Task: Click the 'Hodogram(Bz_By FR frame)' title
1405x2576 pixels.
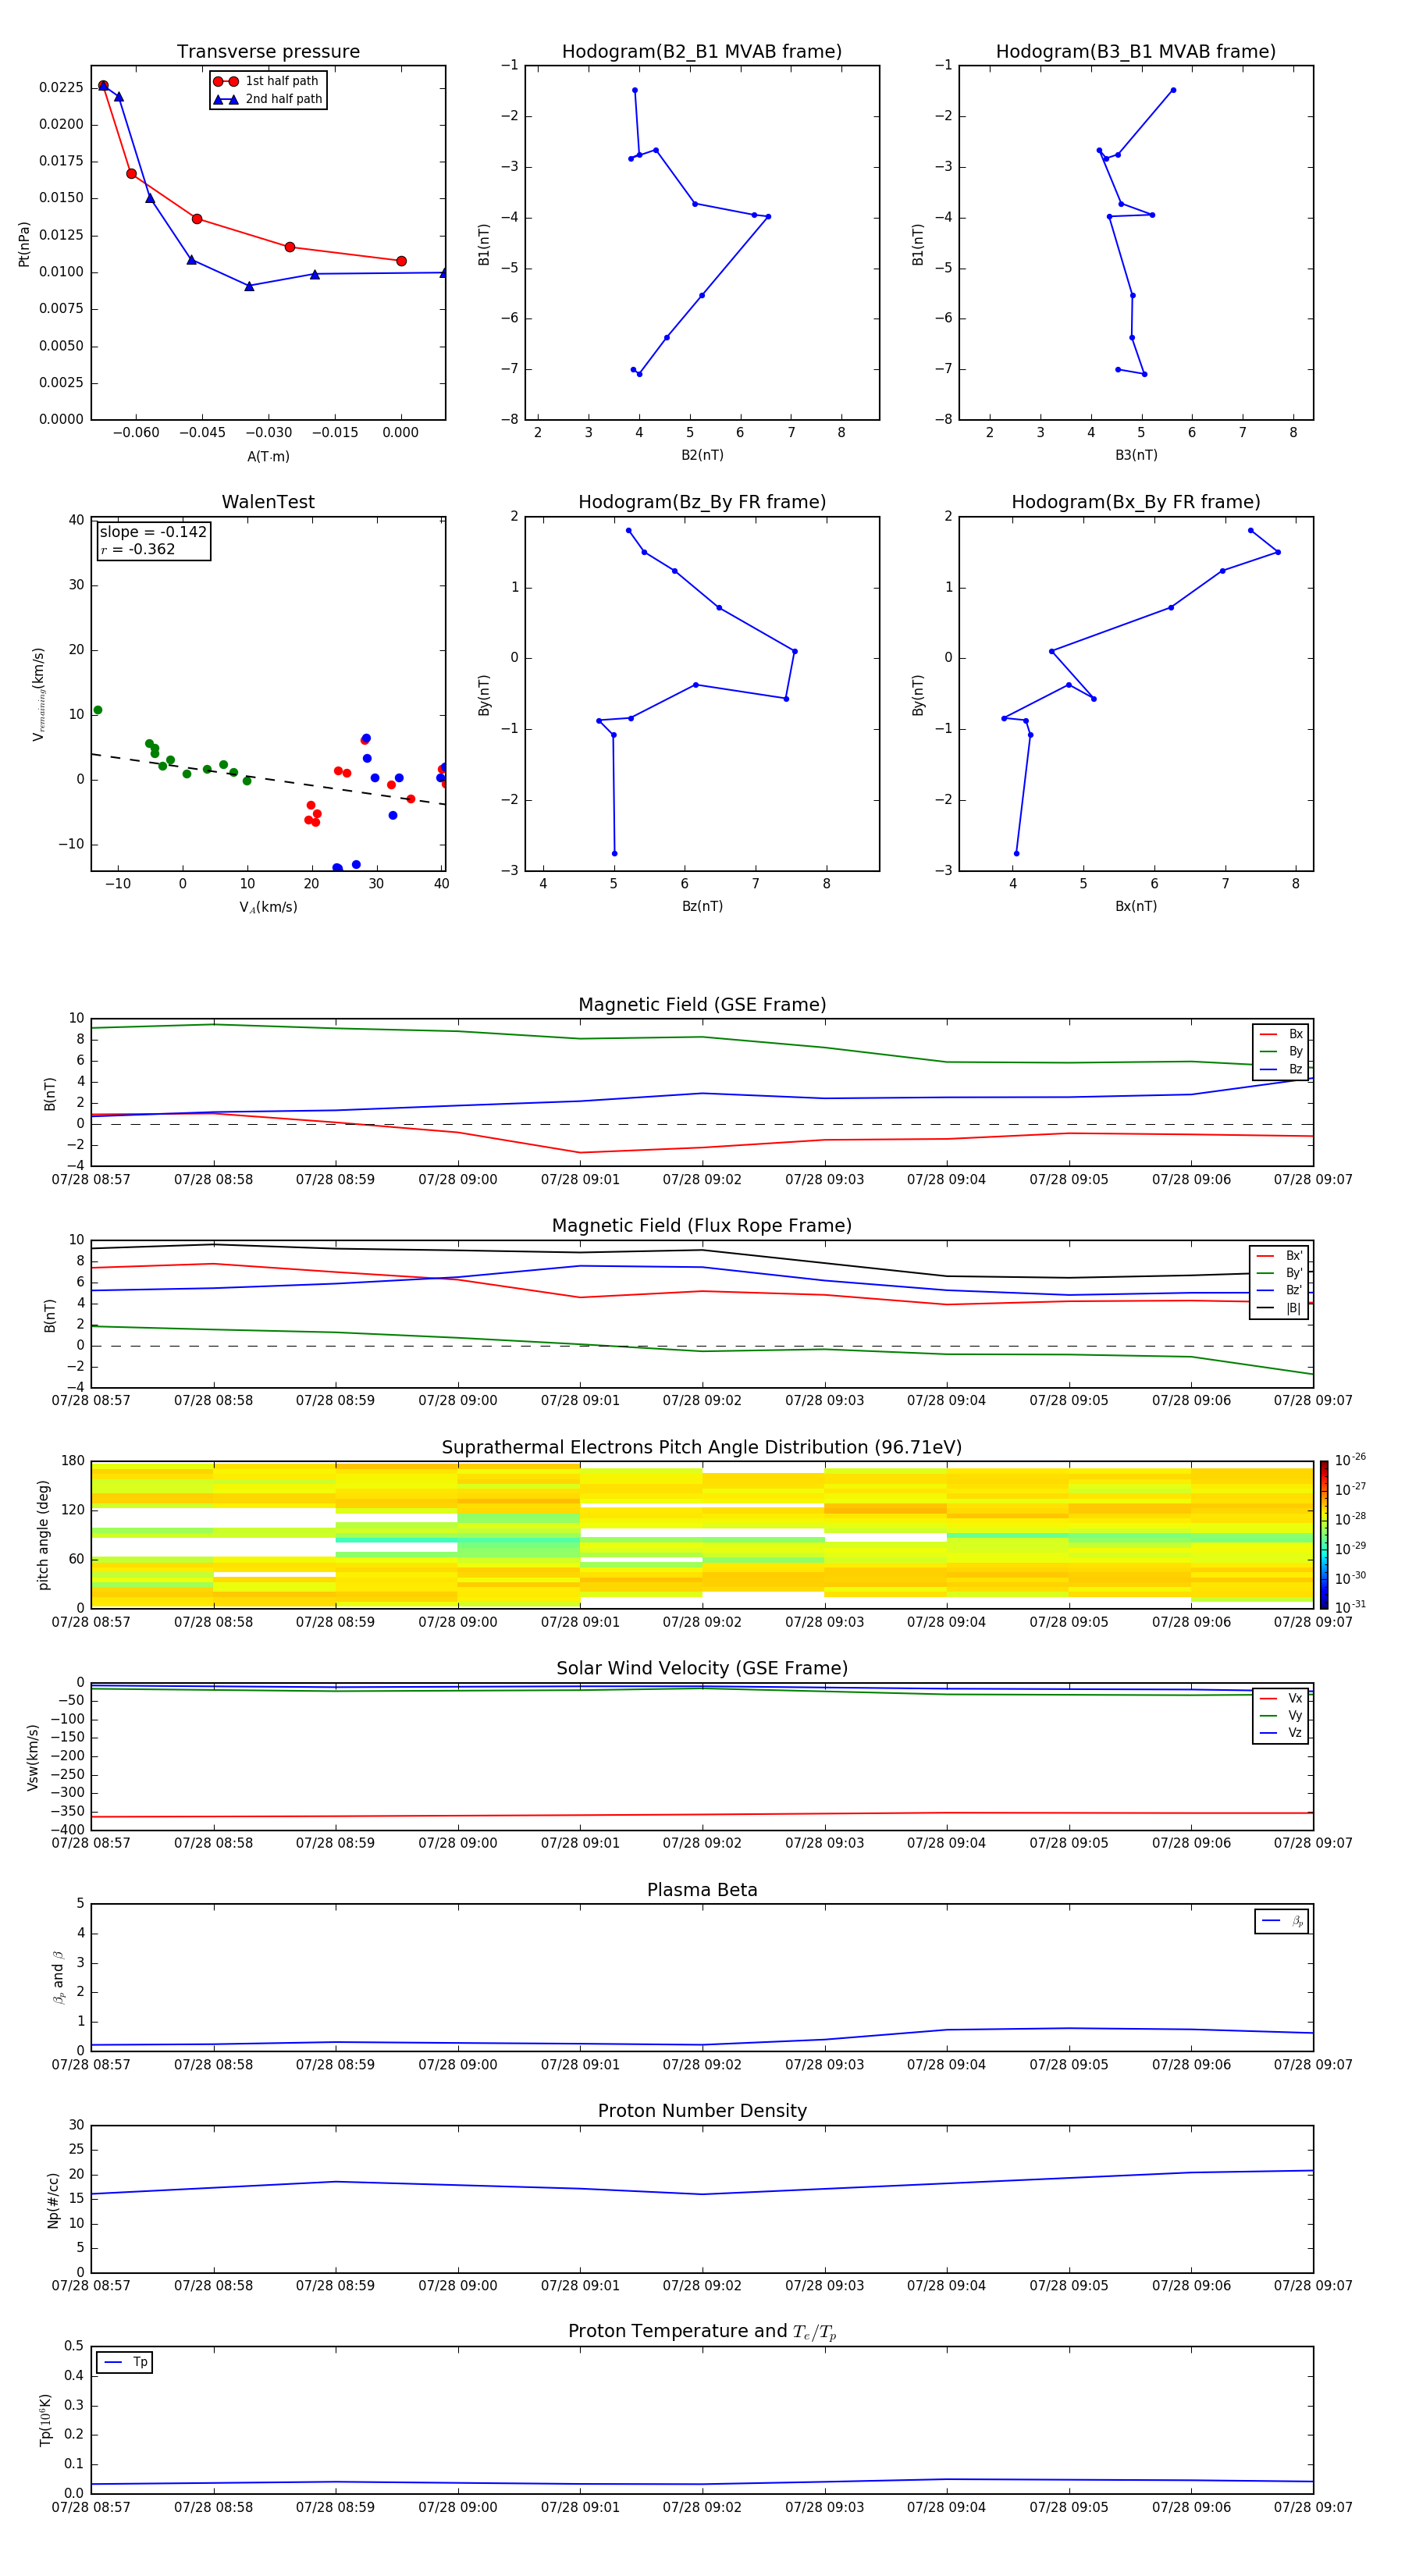Action: (702, 502)
